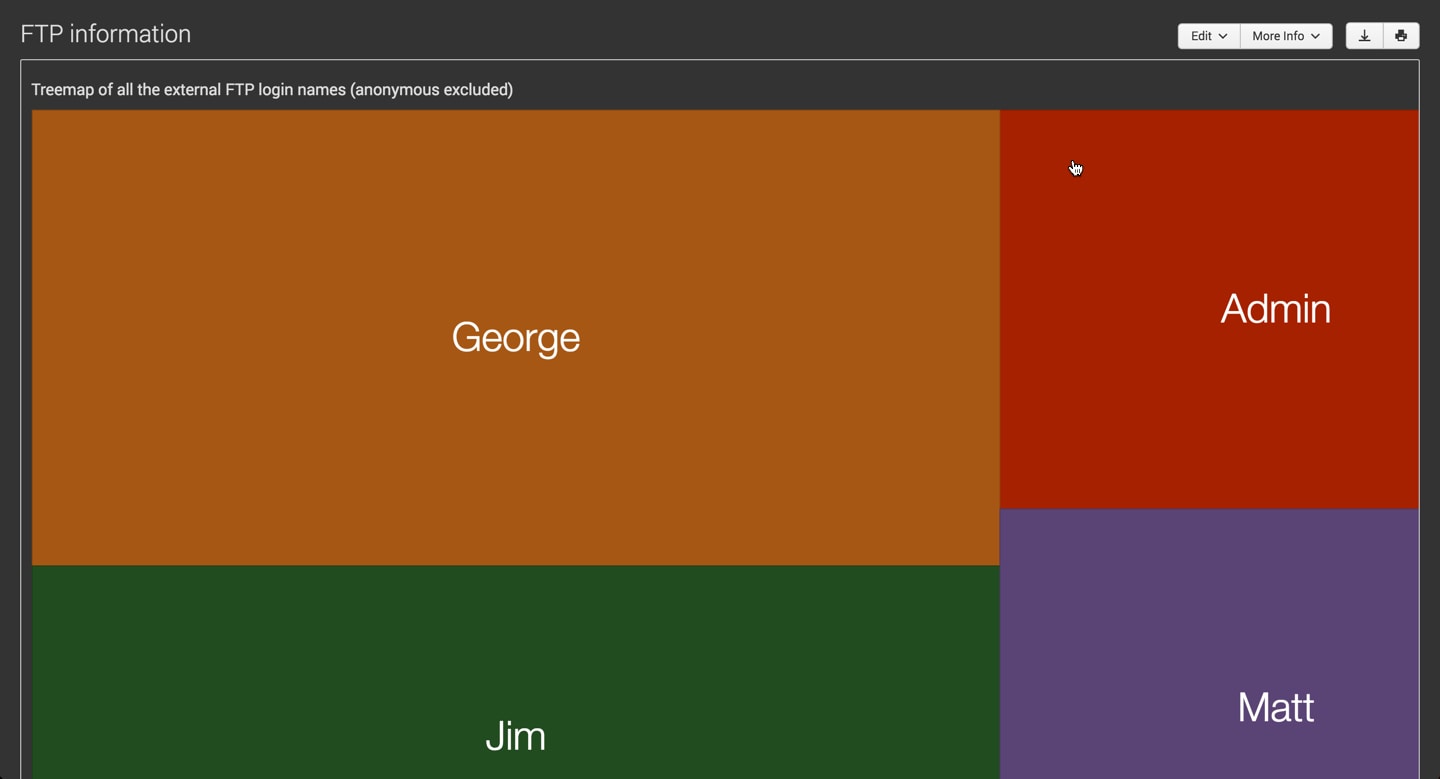Select the Admin treemap block

(x=1209, y=309)
